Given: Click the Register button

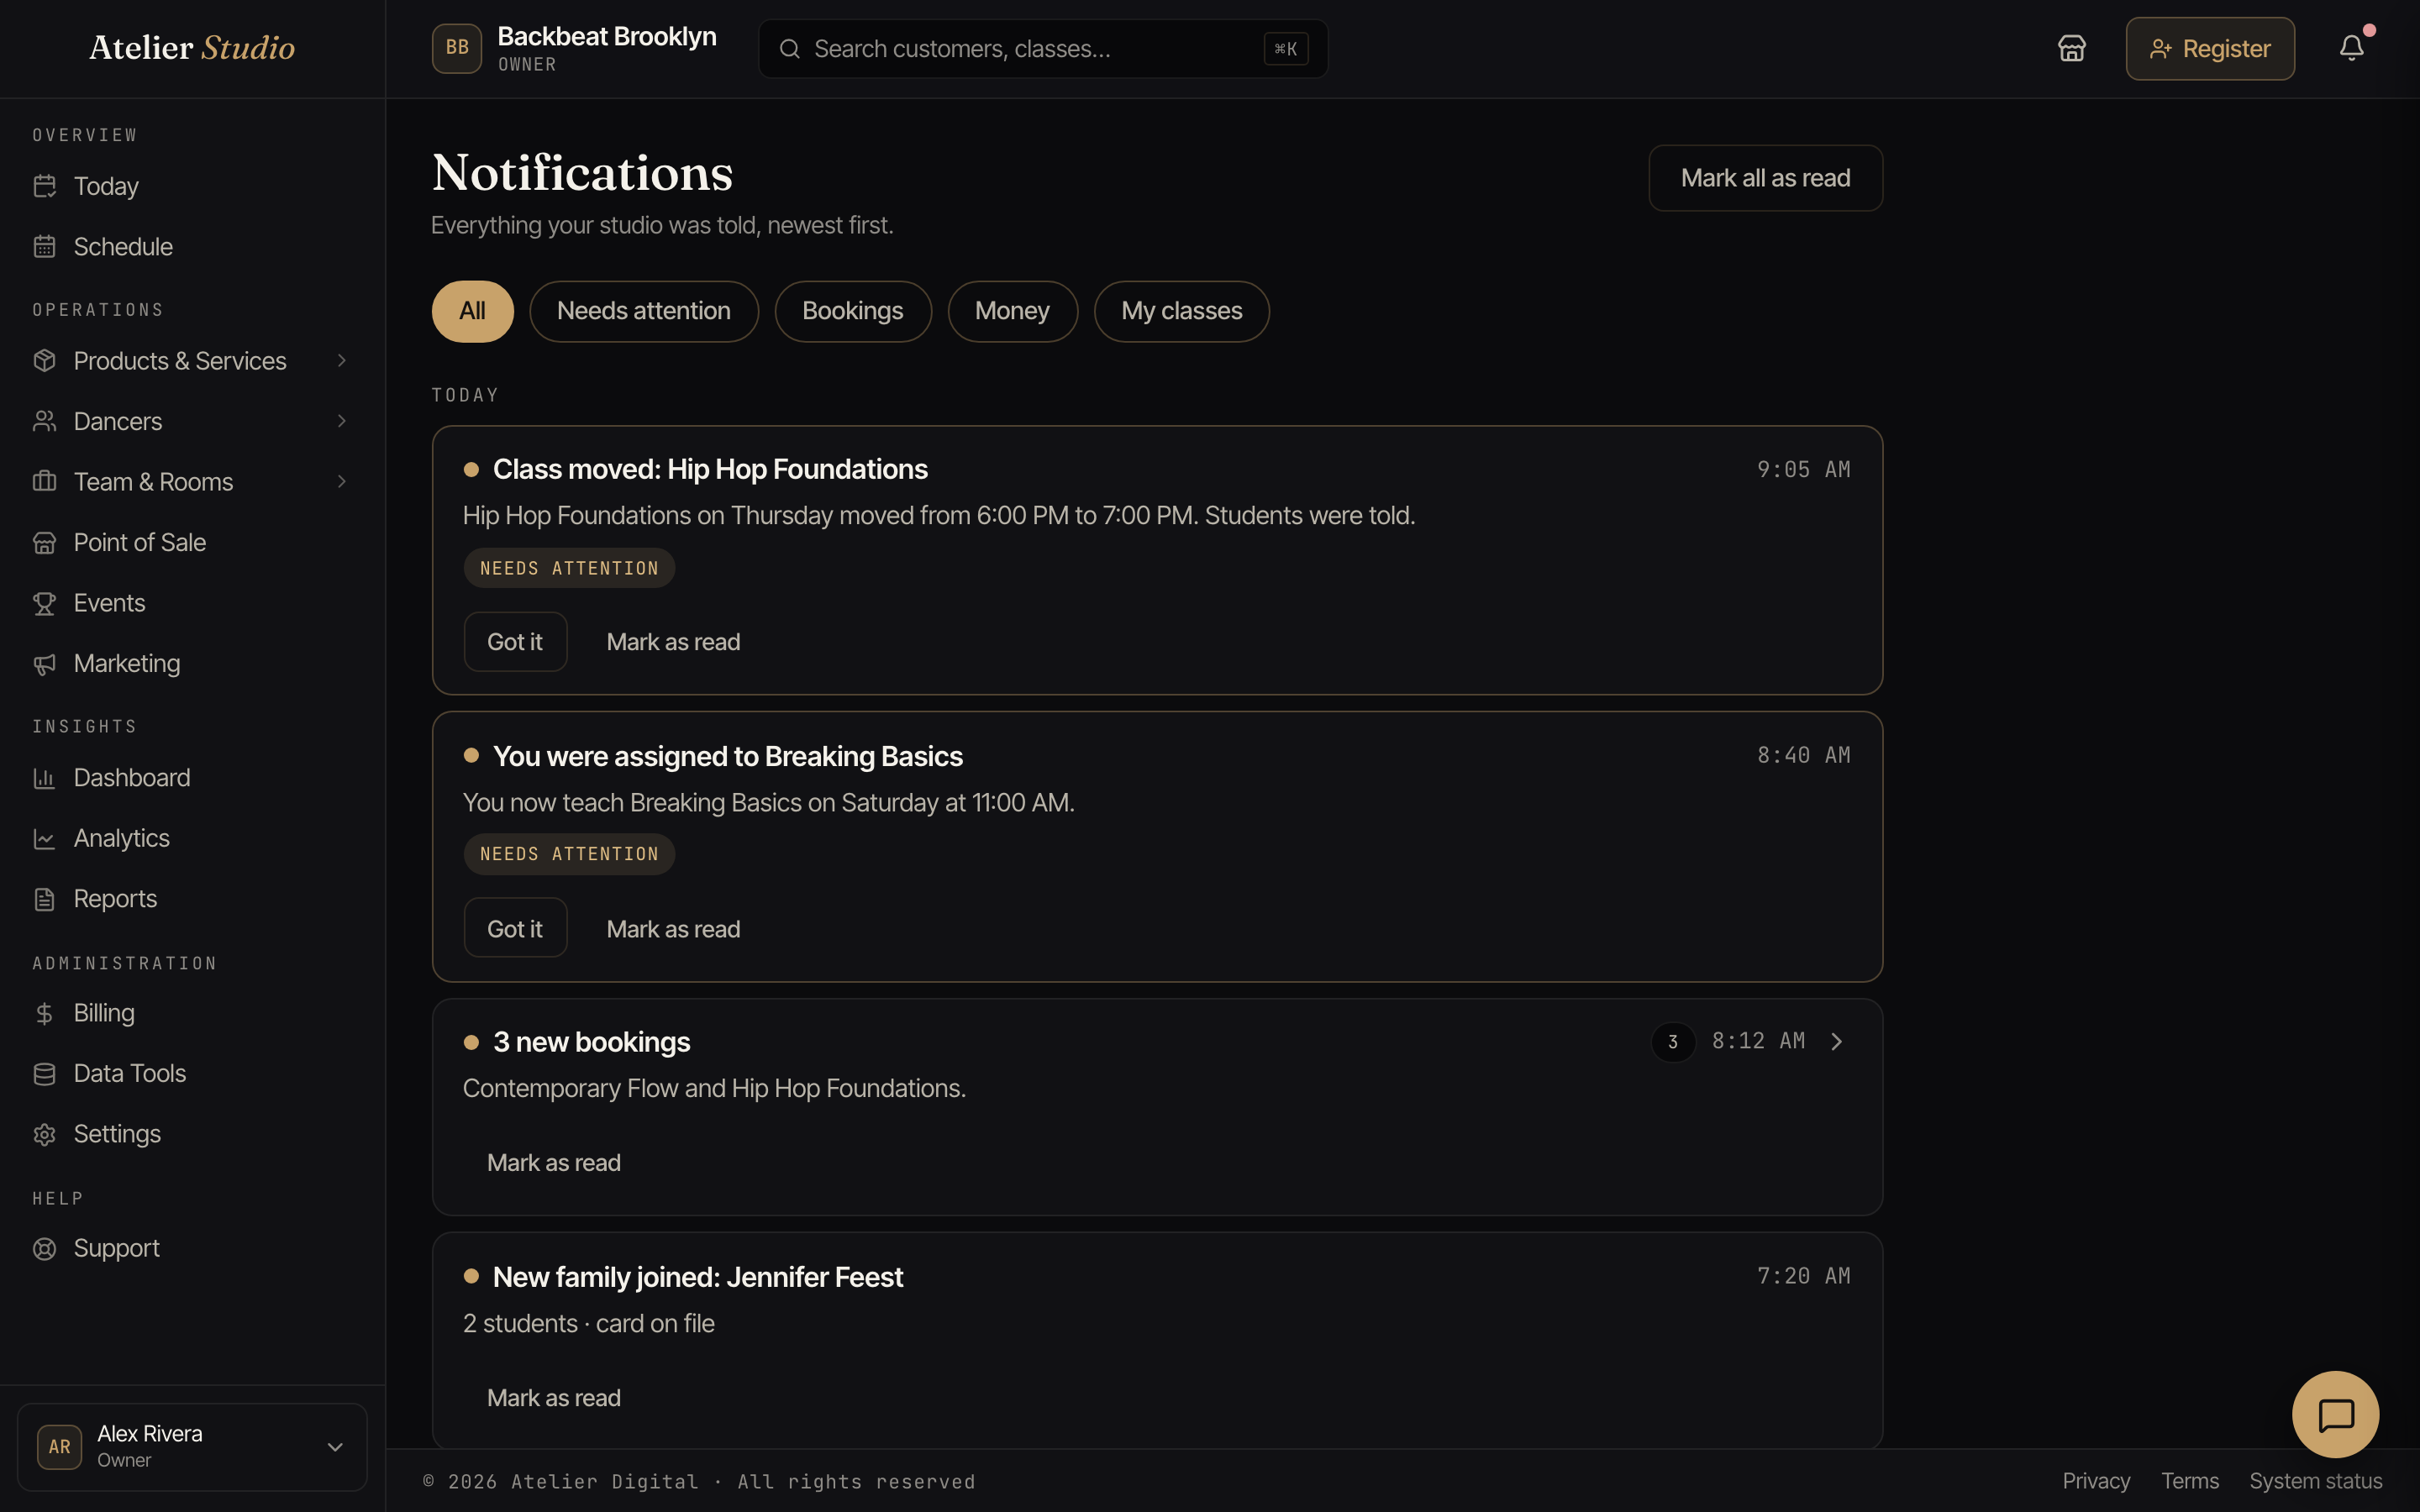Looking at the screenshot, I should pos(2210,48).
